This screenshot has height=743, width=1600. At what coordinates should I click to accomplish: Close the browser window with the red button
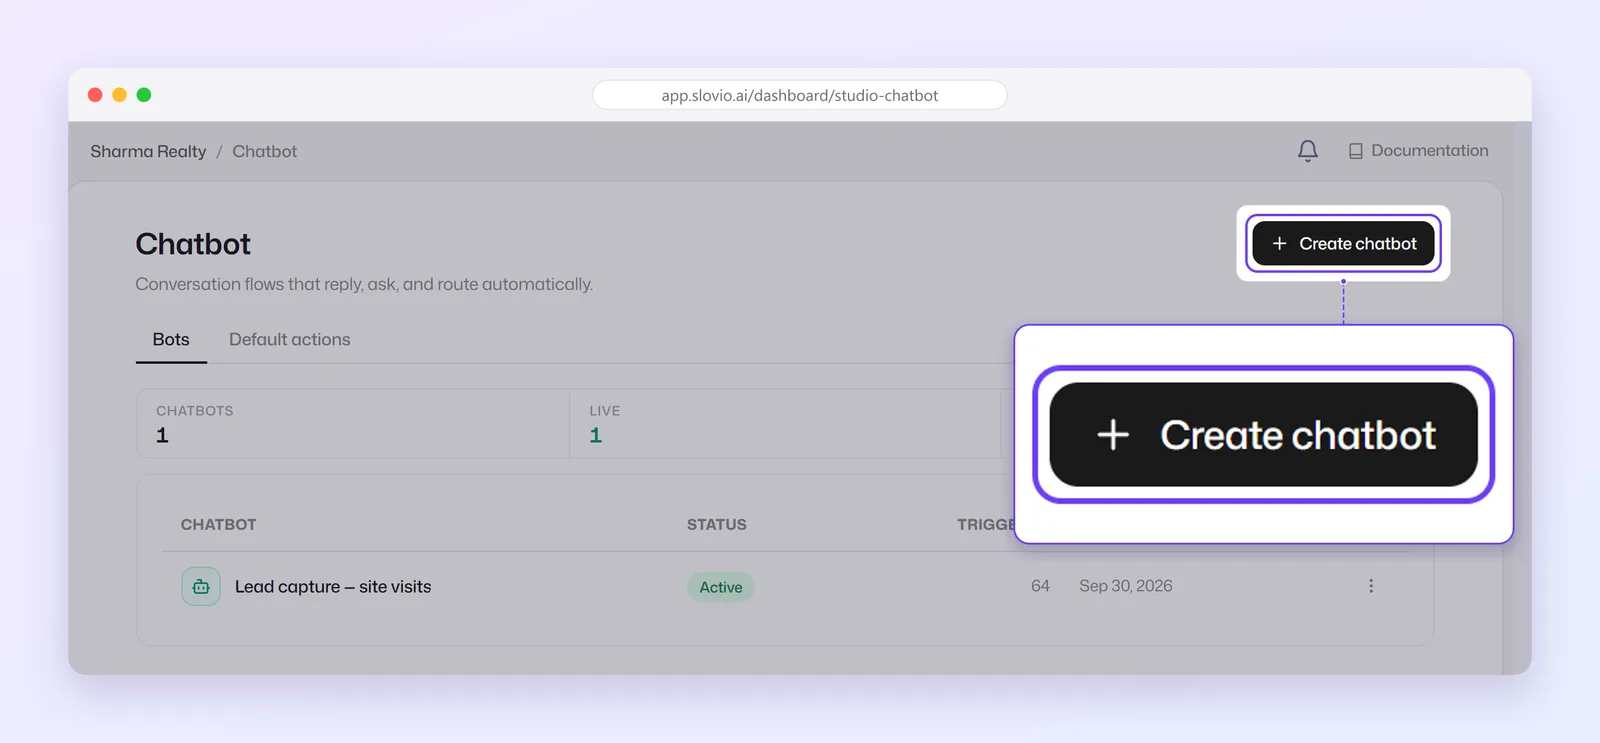95,95
